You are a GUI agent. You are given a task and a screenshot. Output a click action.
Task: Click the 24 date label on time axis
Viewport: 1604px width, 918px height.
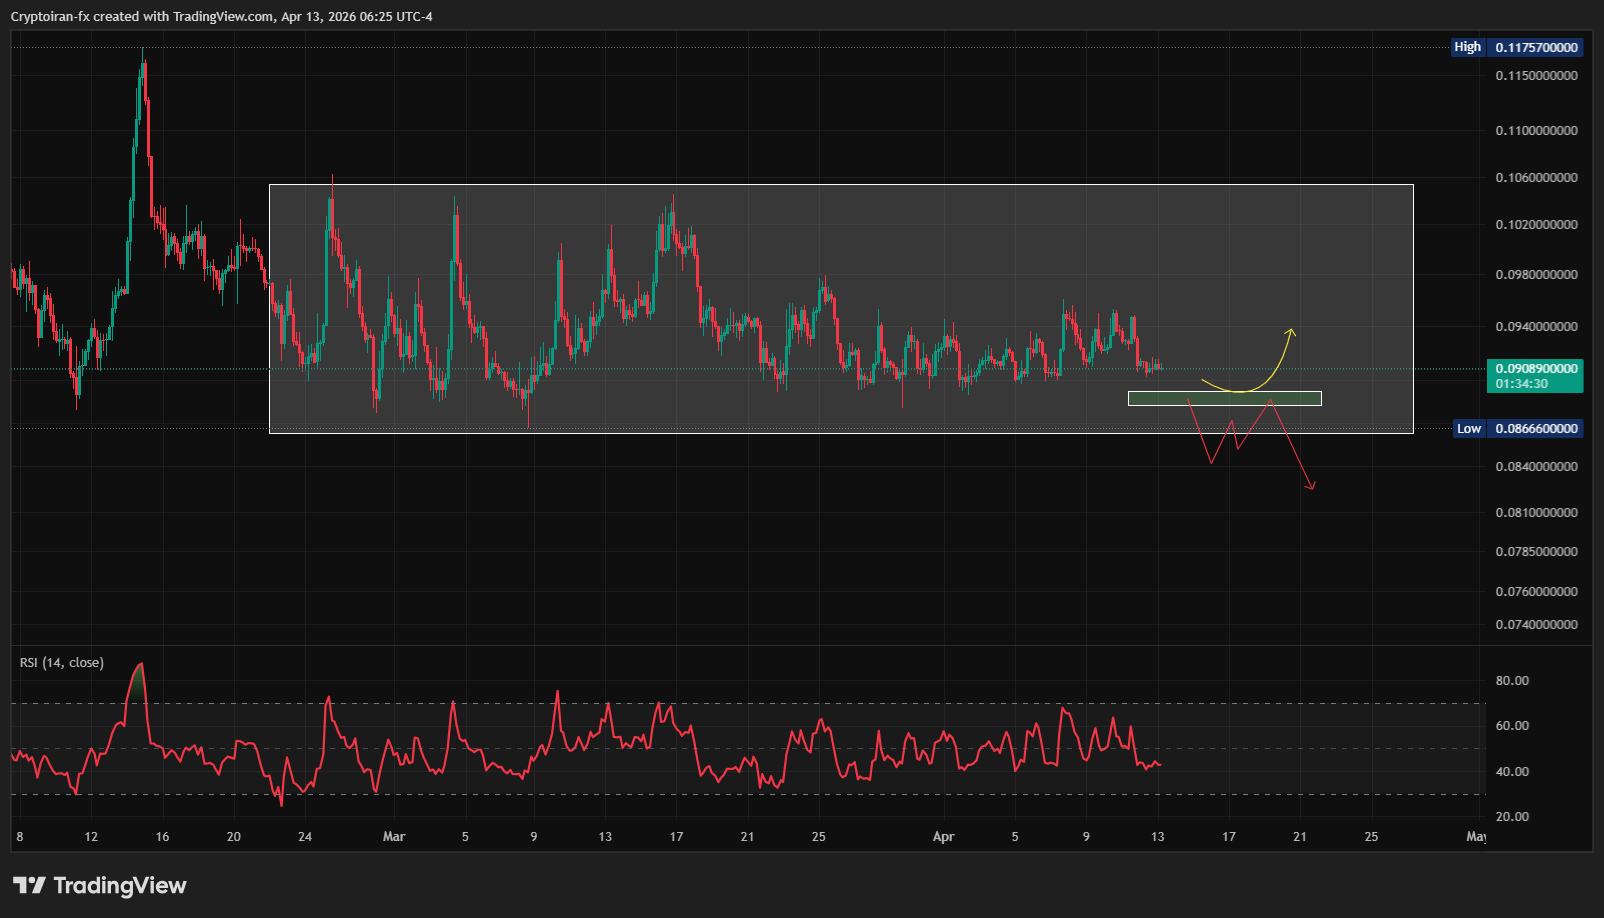[305, 836]
